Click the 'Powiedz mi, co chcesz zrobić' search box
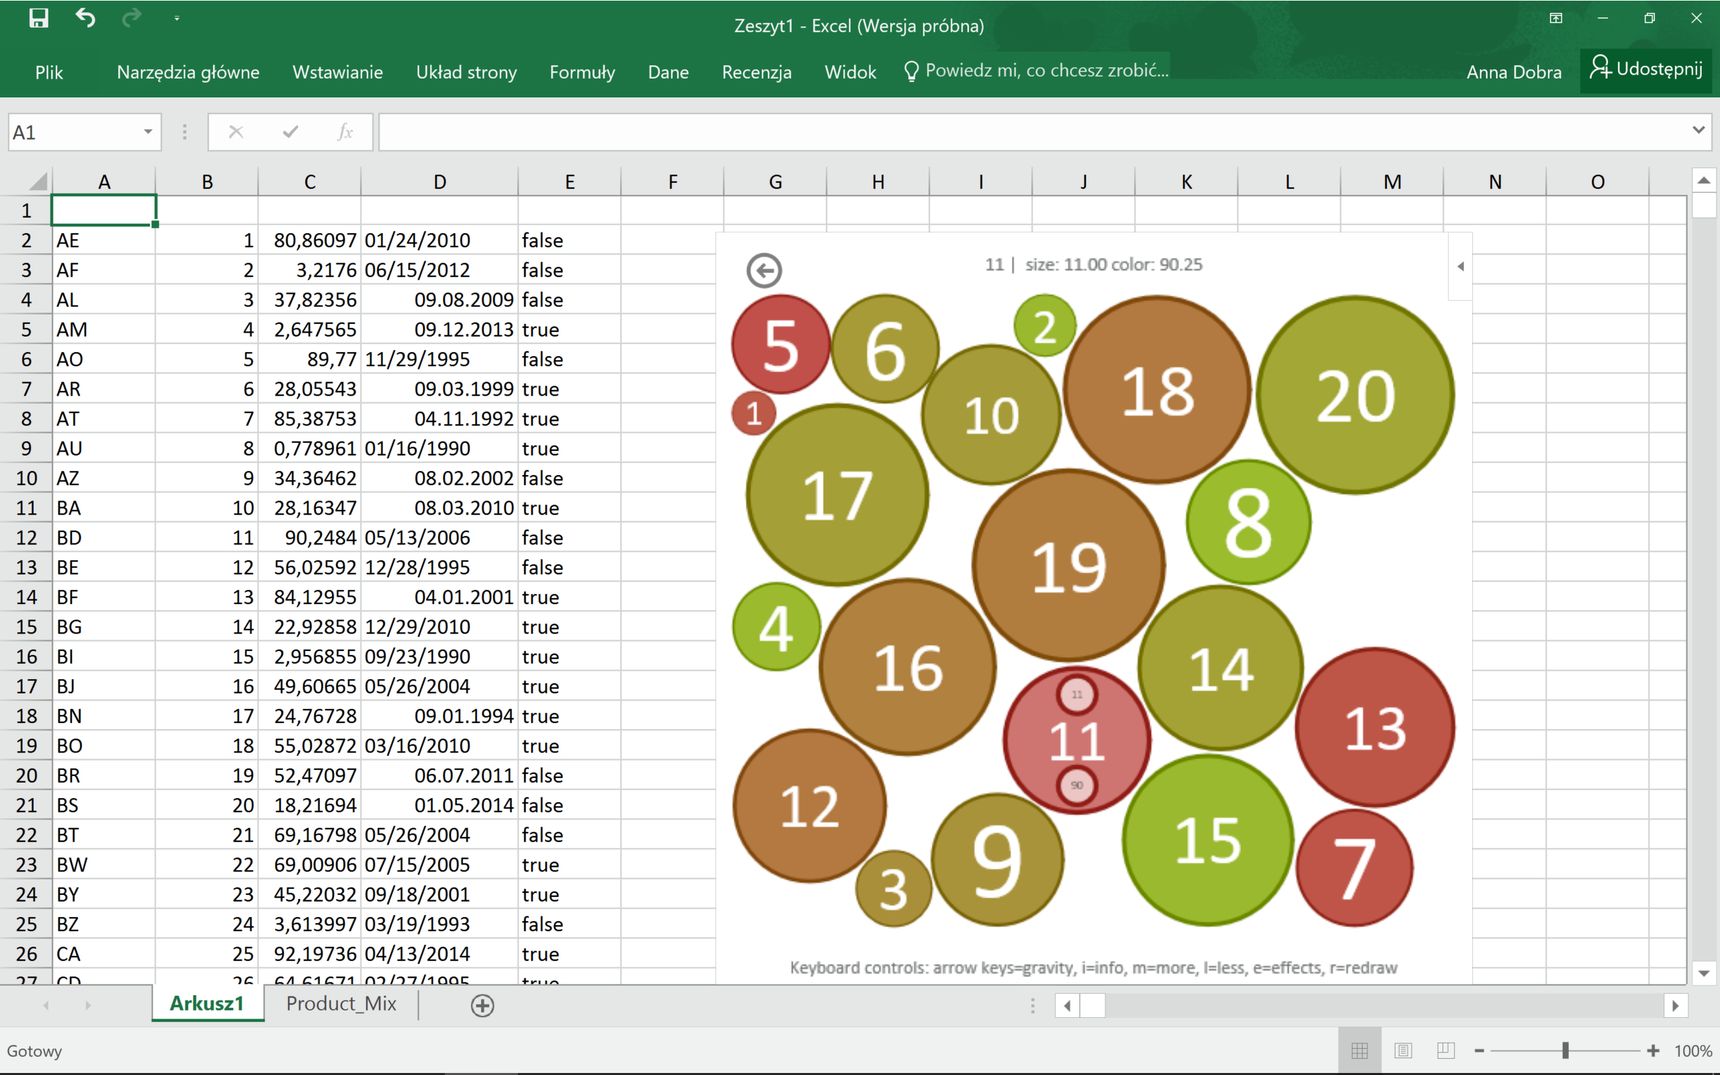 click(1036, 71)
